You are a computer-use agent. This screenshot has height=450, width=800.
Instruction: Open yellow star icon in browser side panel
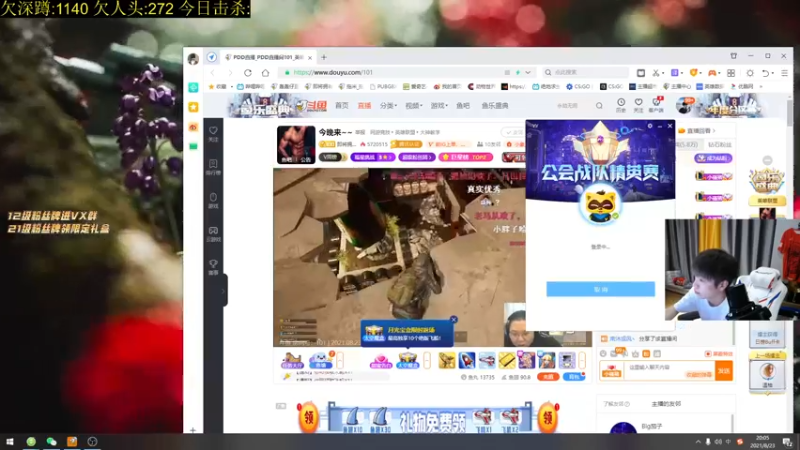point(193,107)
